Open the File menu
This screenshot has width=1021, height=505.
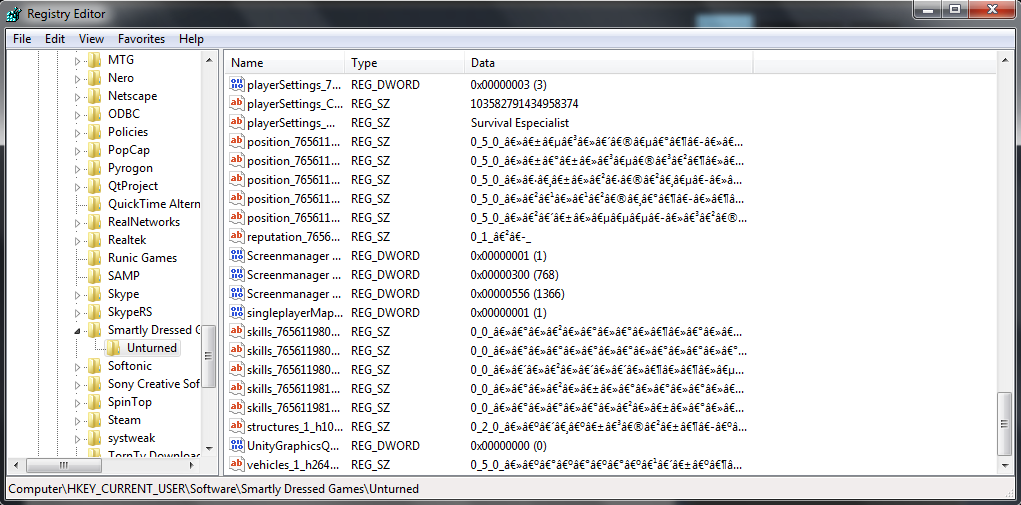pos(22,39)
